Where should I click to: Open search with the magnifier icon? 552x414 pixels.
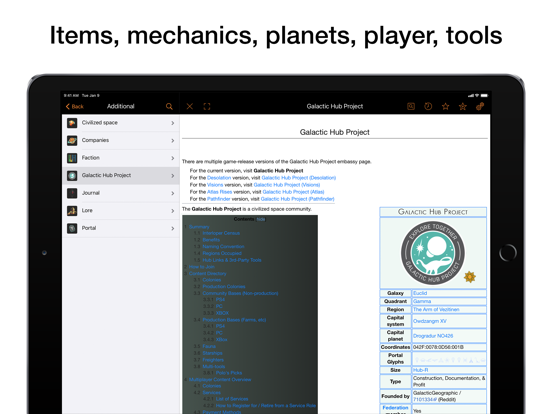(x=169, y=106)
